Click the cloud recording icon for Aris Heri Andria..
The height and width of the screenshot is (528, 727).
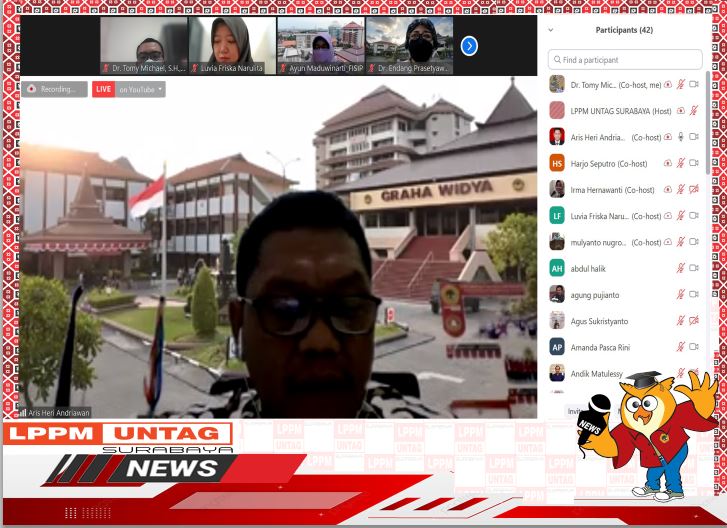[668, 137]
